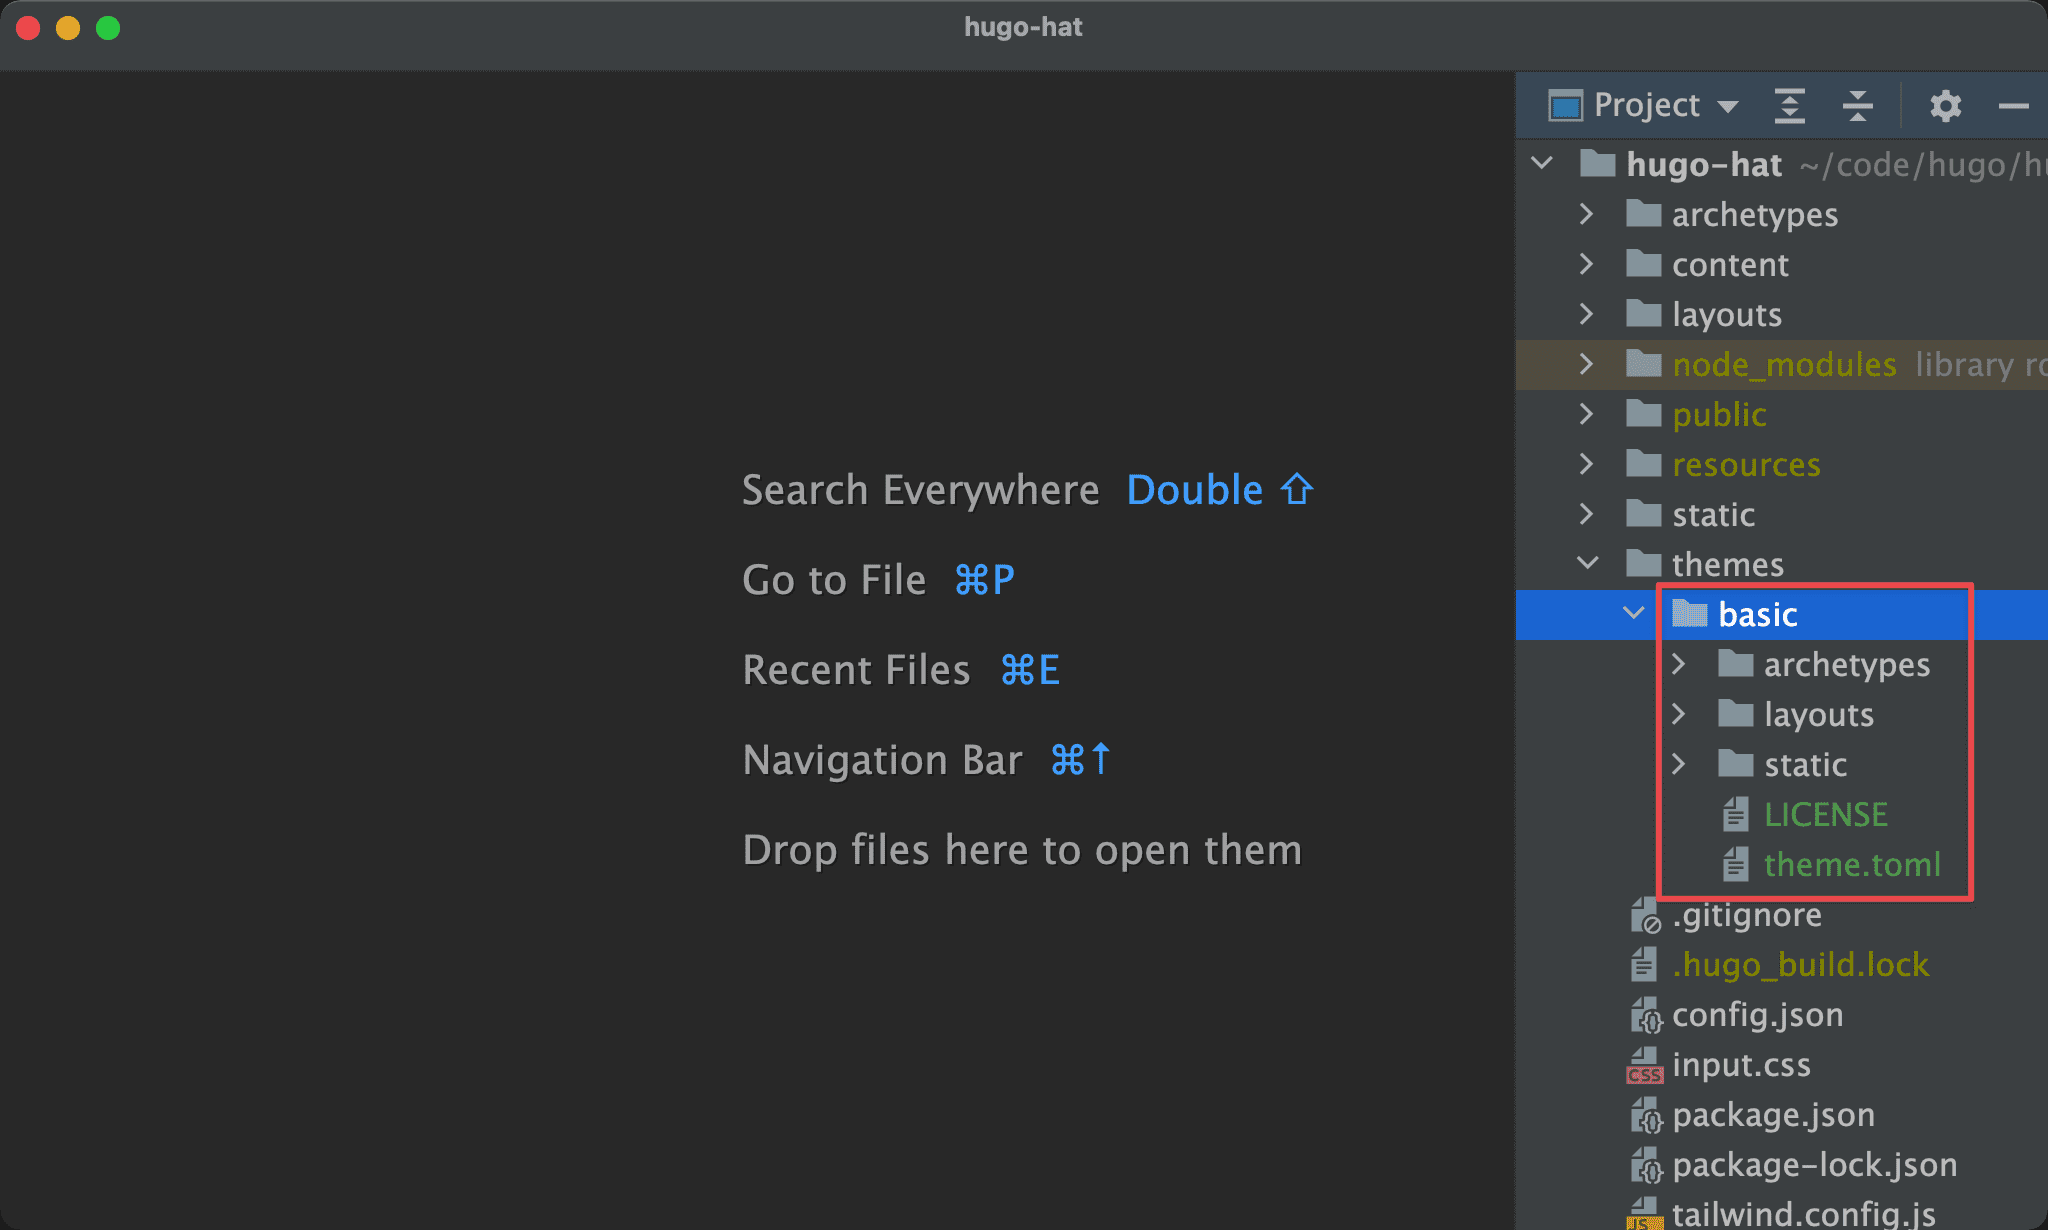Expand the resources folder
The image size is (2048, 1230).
(1587, 463)
